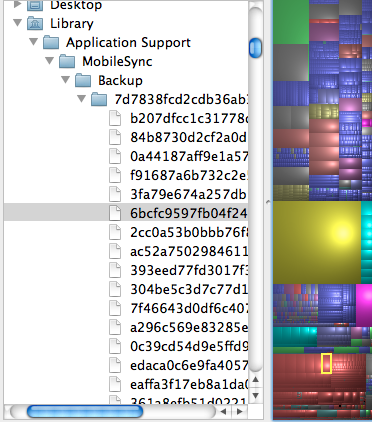Click the file icon for edaca0c6e9fa4057
372x422 pixels.
pos(115,365)
